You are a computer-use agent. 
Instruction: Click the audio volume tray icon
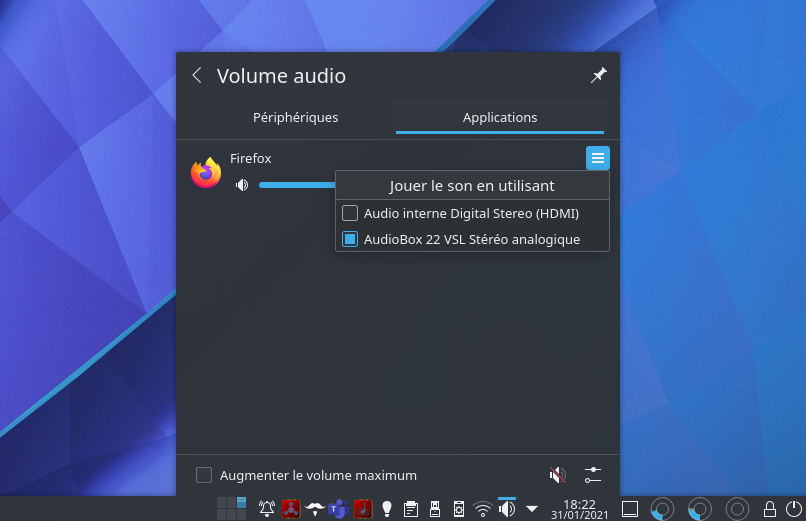coord(507,509)
